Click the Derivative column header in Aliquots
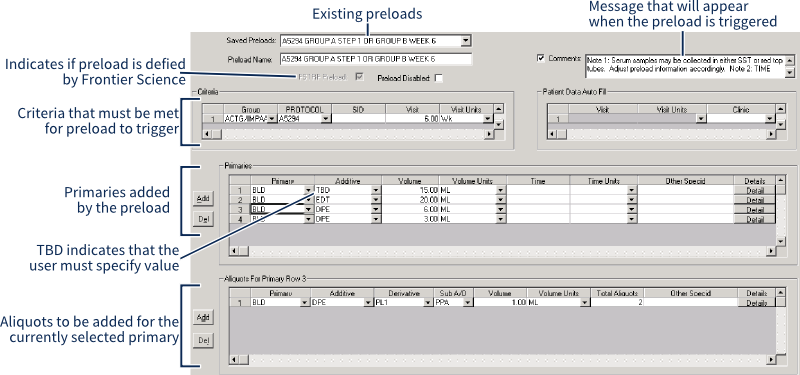 point(404,293)
